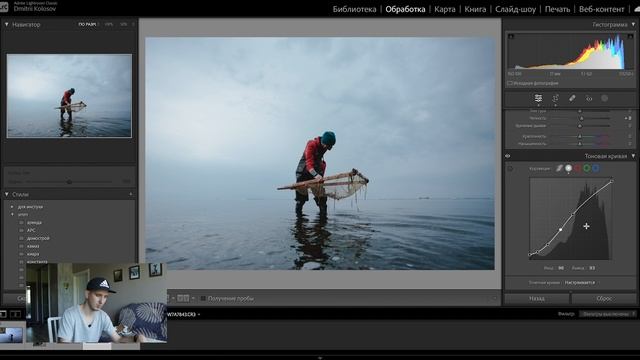Select the Red eye correction tool
This screenshot has height=360, width=640.
pyautogui.click(x=589, y=98)
